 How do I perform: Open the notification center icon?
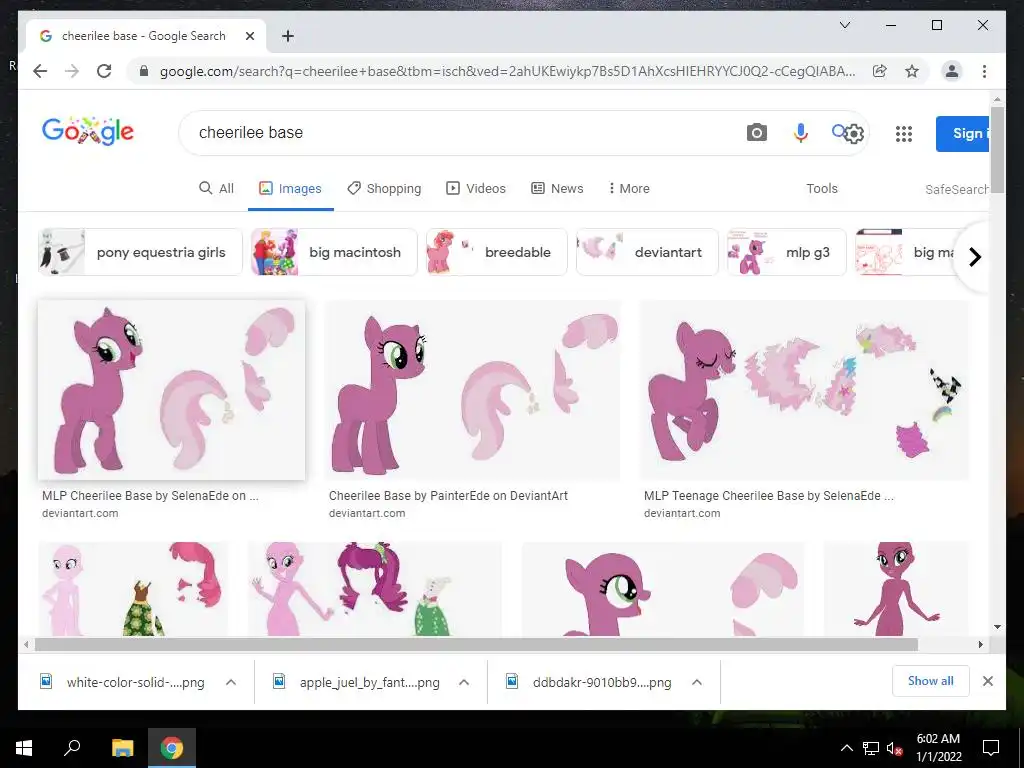click(991, 748)
